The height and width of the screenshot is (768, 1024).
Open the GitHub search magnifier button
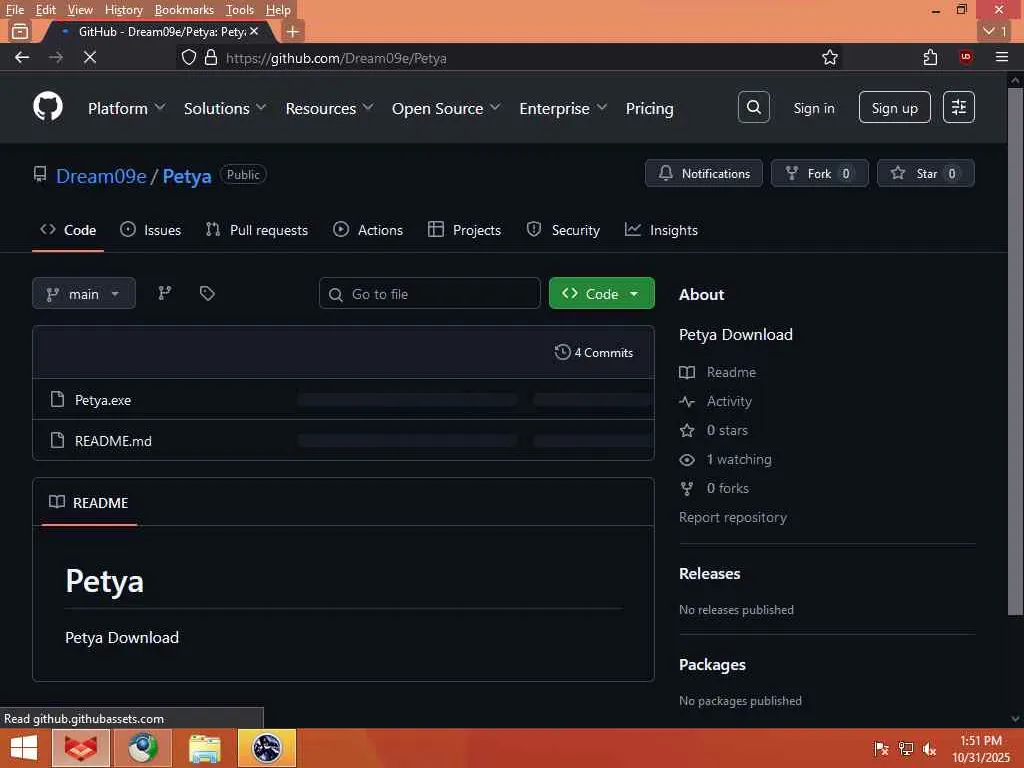754,107
